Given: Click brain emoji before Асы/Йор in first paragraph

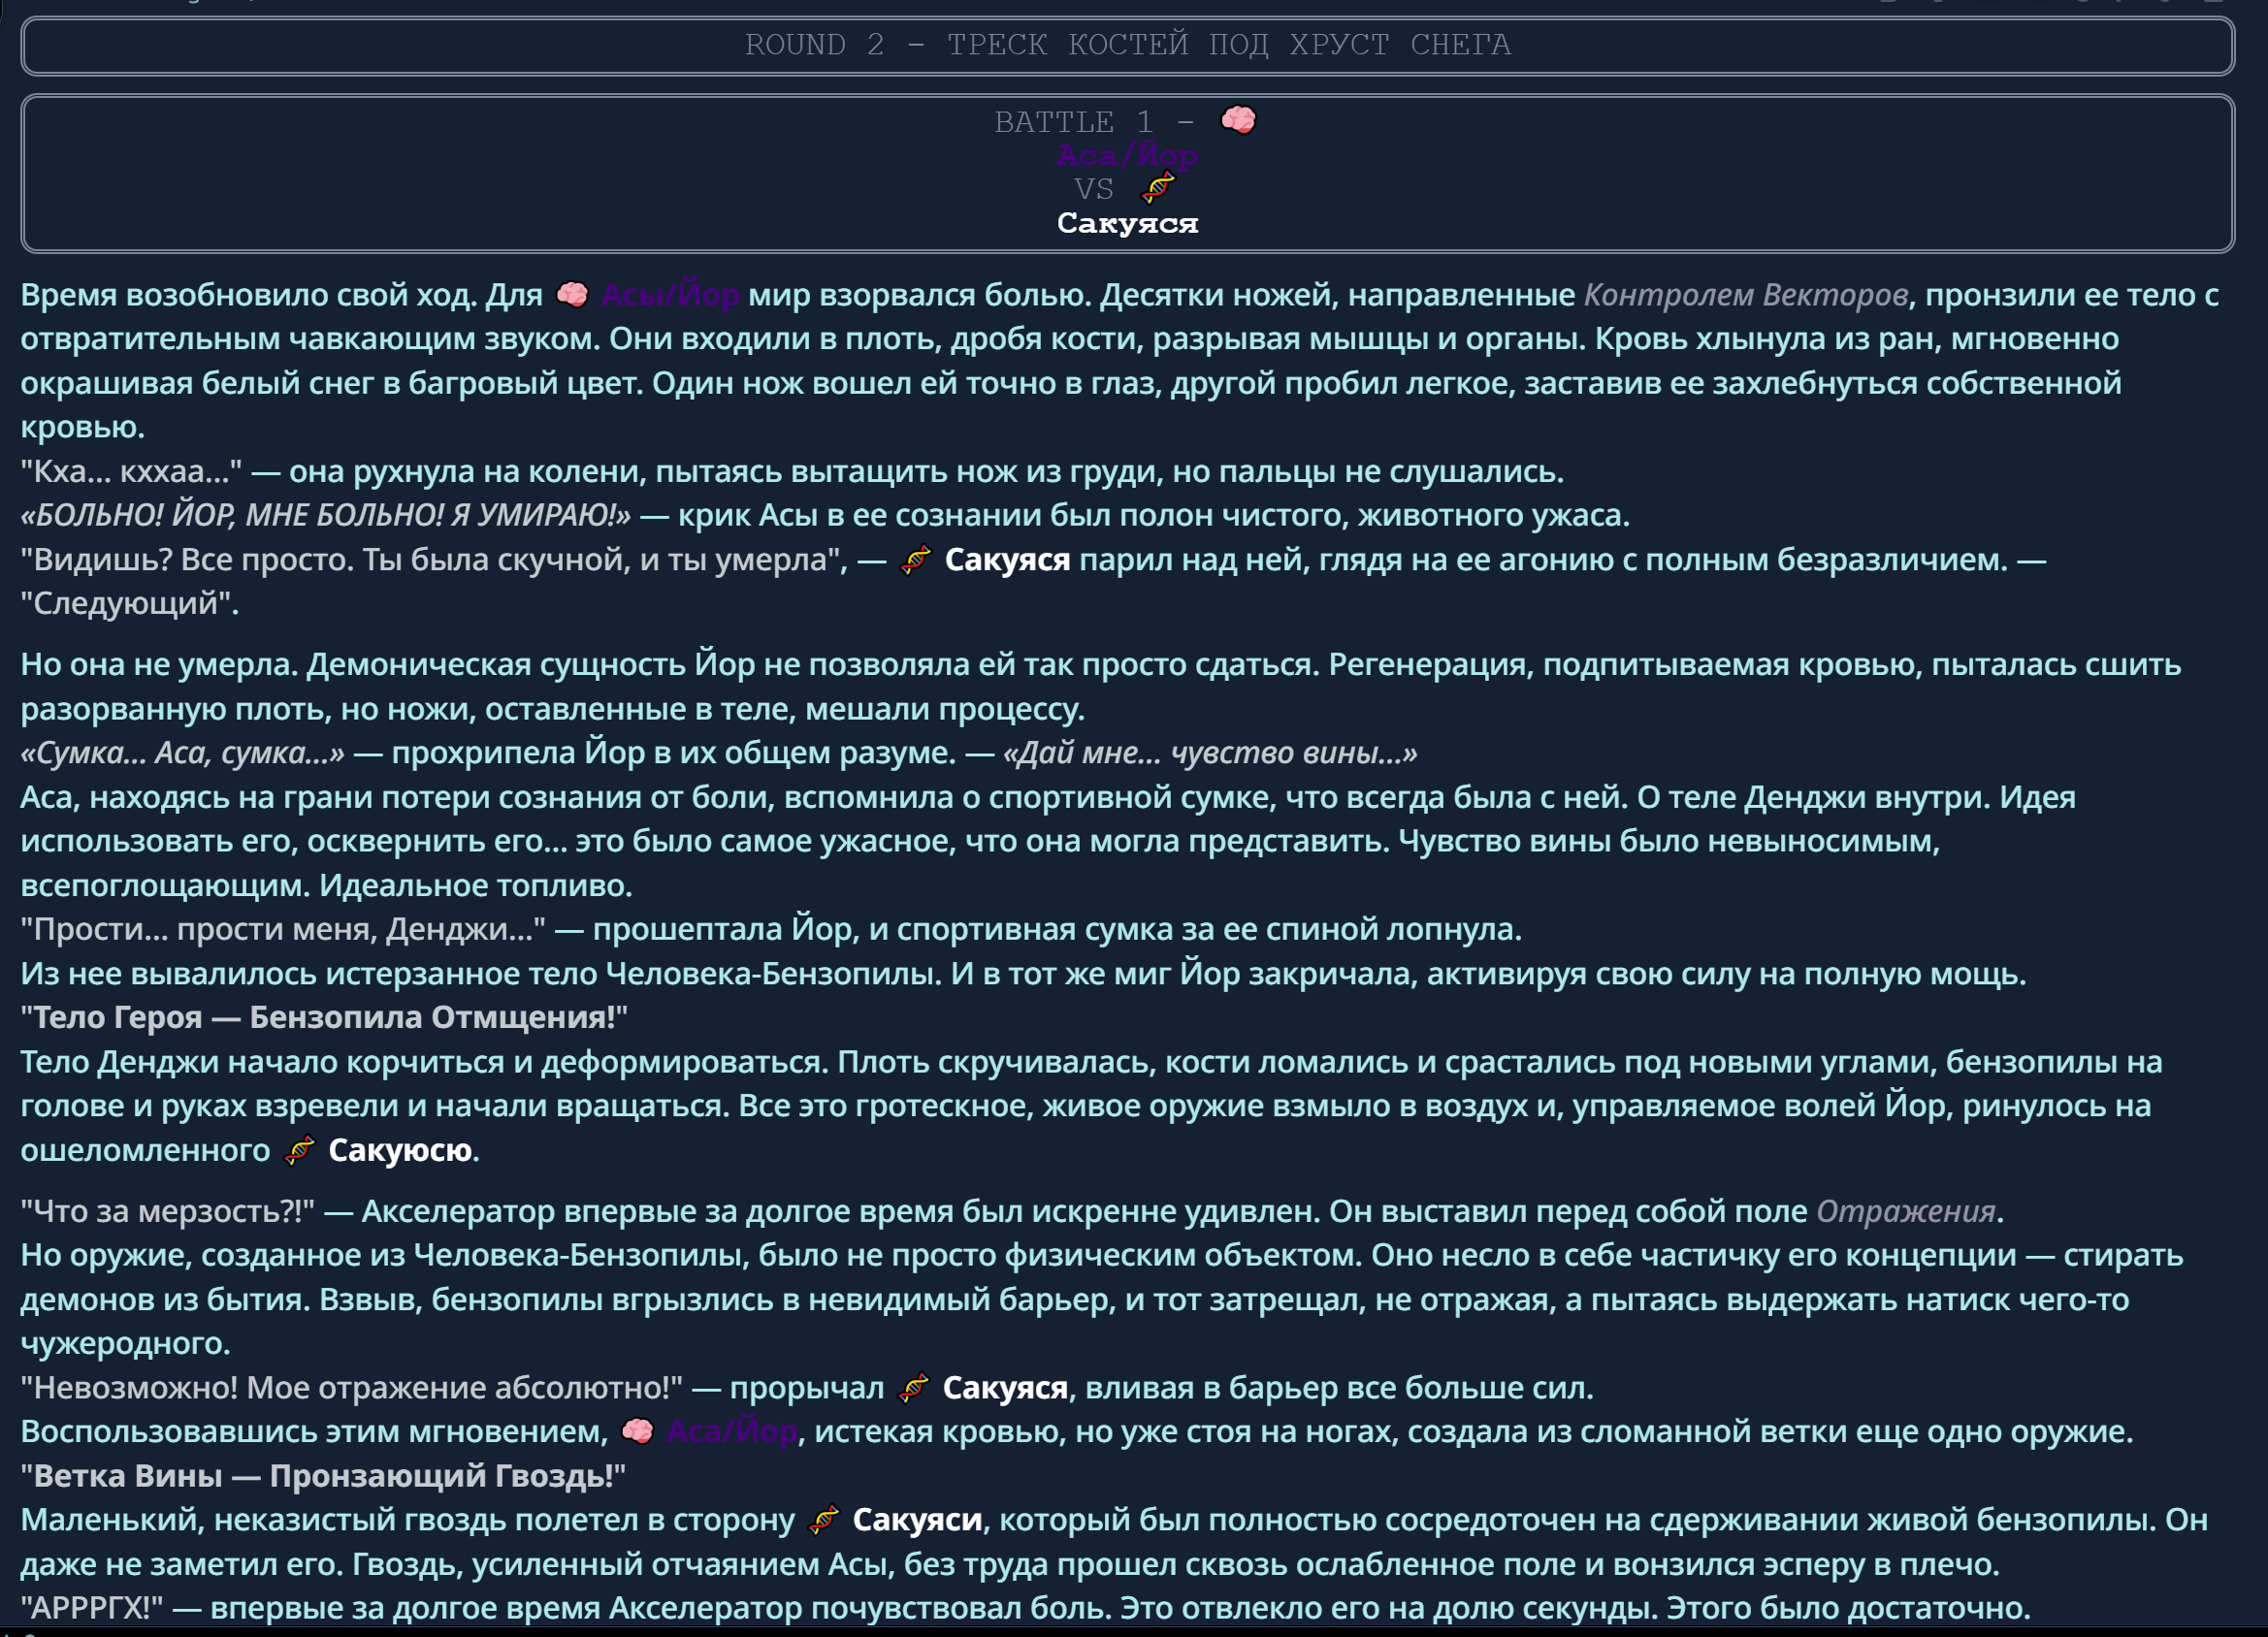Looking at the screenshot, I should click(x=572, y=295).
